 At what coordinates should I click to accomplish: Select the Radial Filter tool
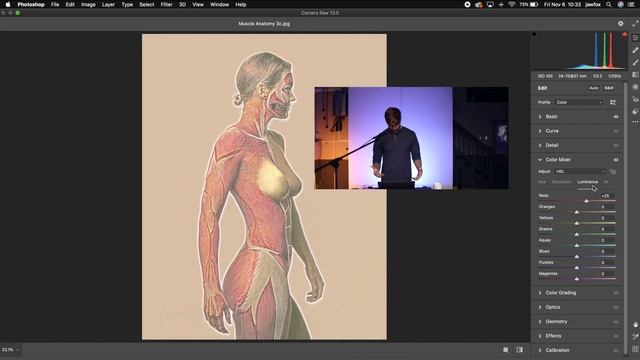pos(635,87)
